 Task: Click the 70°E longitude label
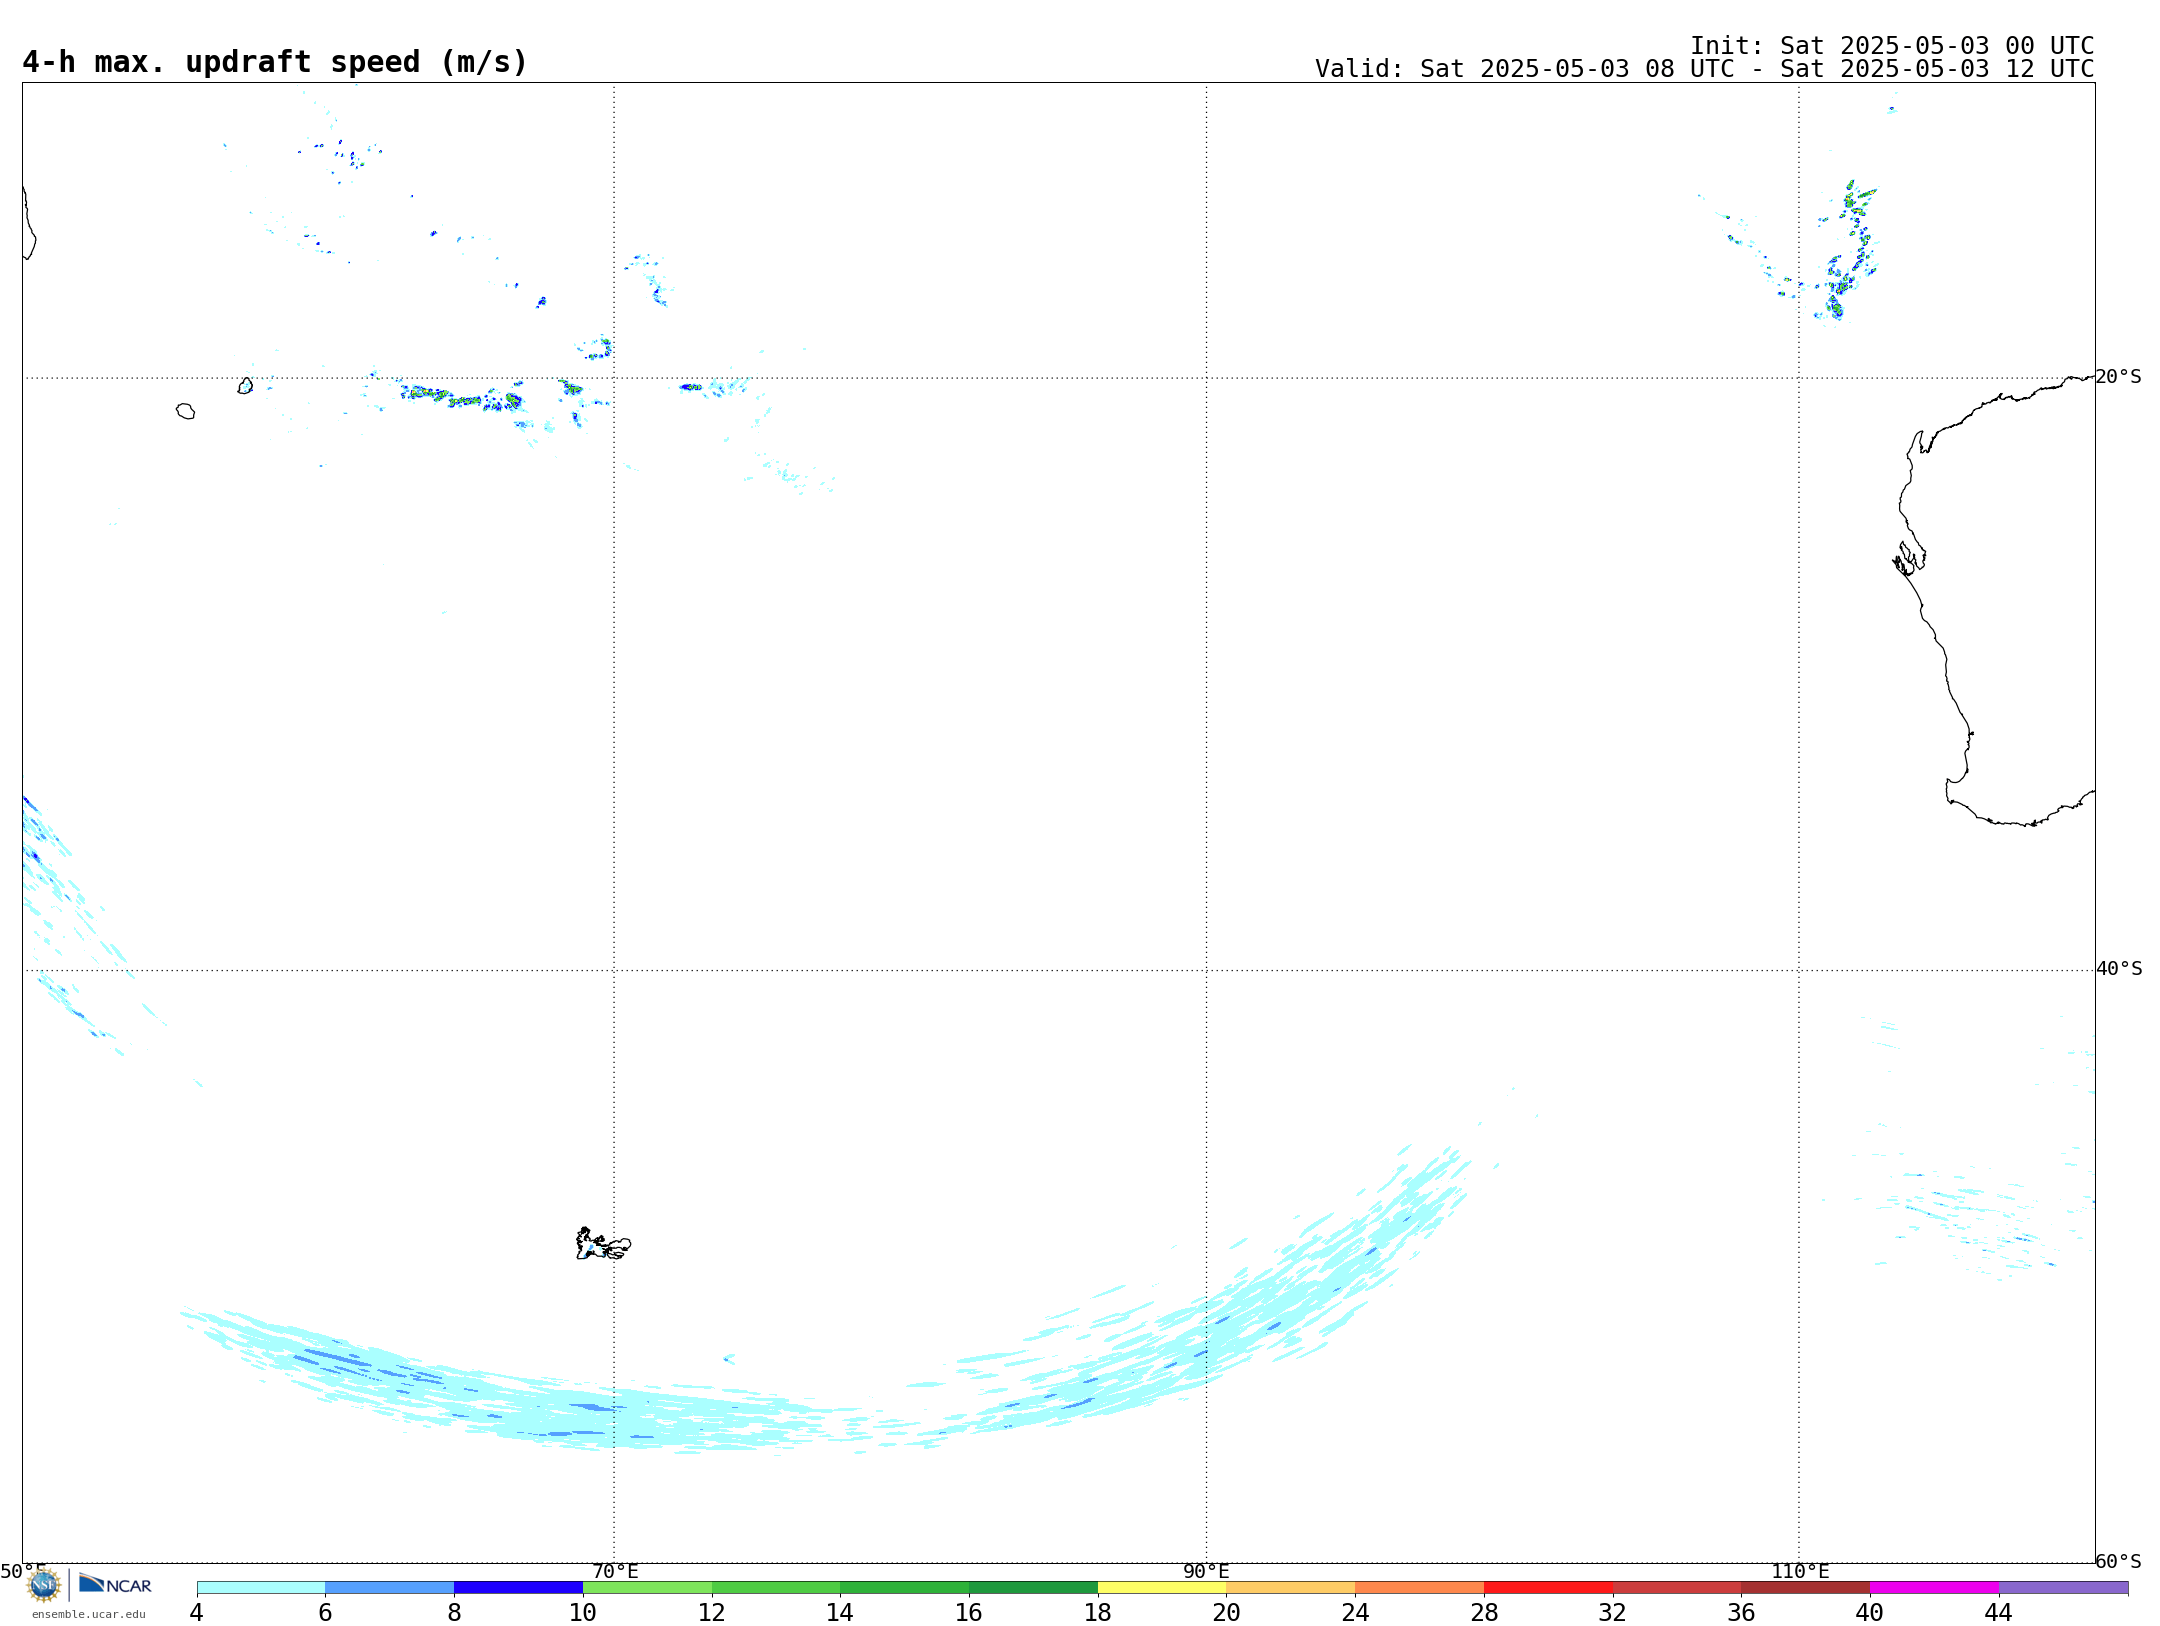(615, 1572)
